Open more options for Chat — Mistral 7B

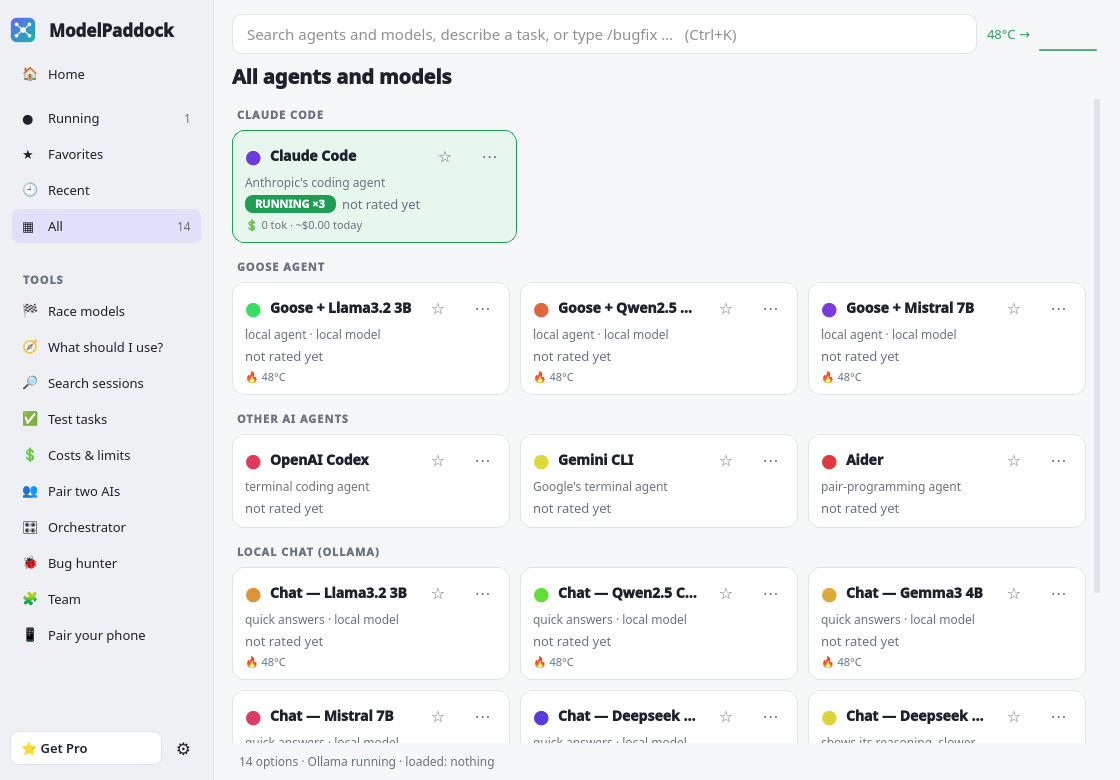(483, 716)
